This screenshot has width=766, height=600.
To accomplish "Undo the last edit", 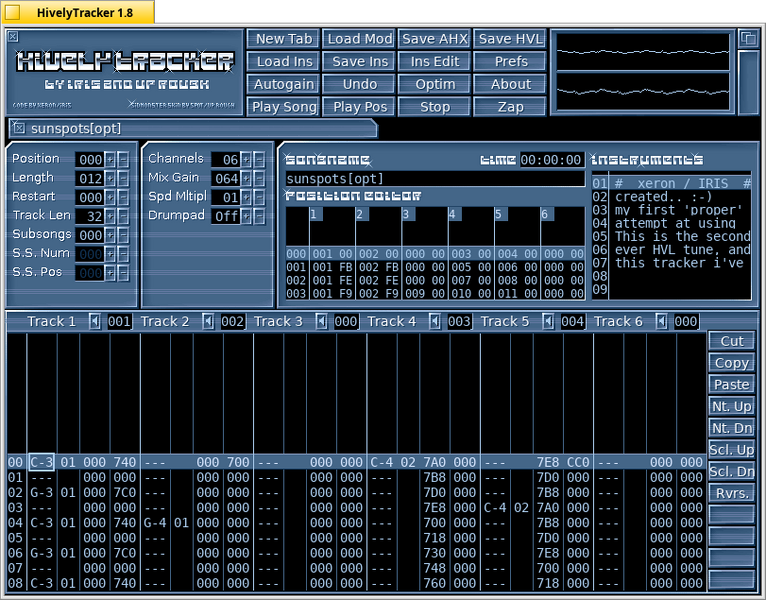I will click(x=359, y=84).
